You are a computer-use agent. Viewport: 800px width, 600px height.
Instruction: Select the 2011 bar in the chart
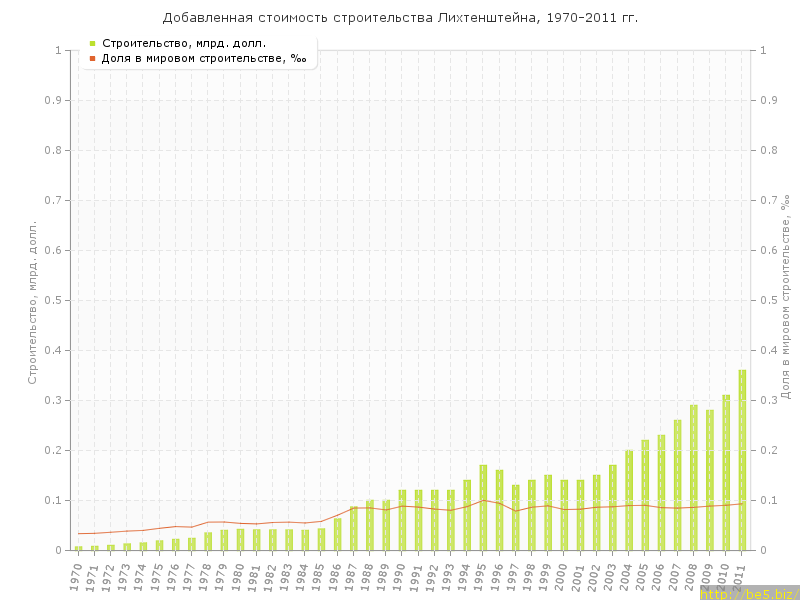(742, 460)
